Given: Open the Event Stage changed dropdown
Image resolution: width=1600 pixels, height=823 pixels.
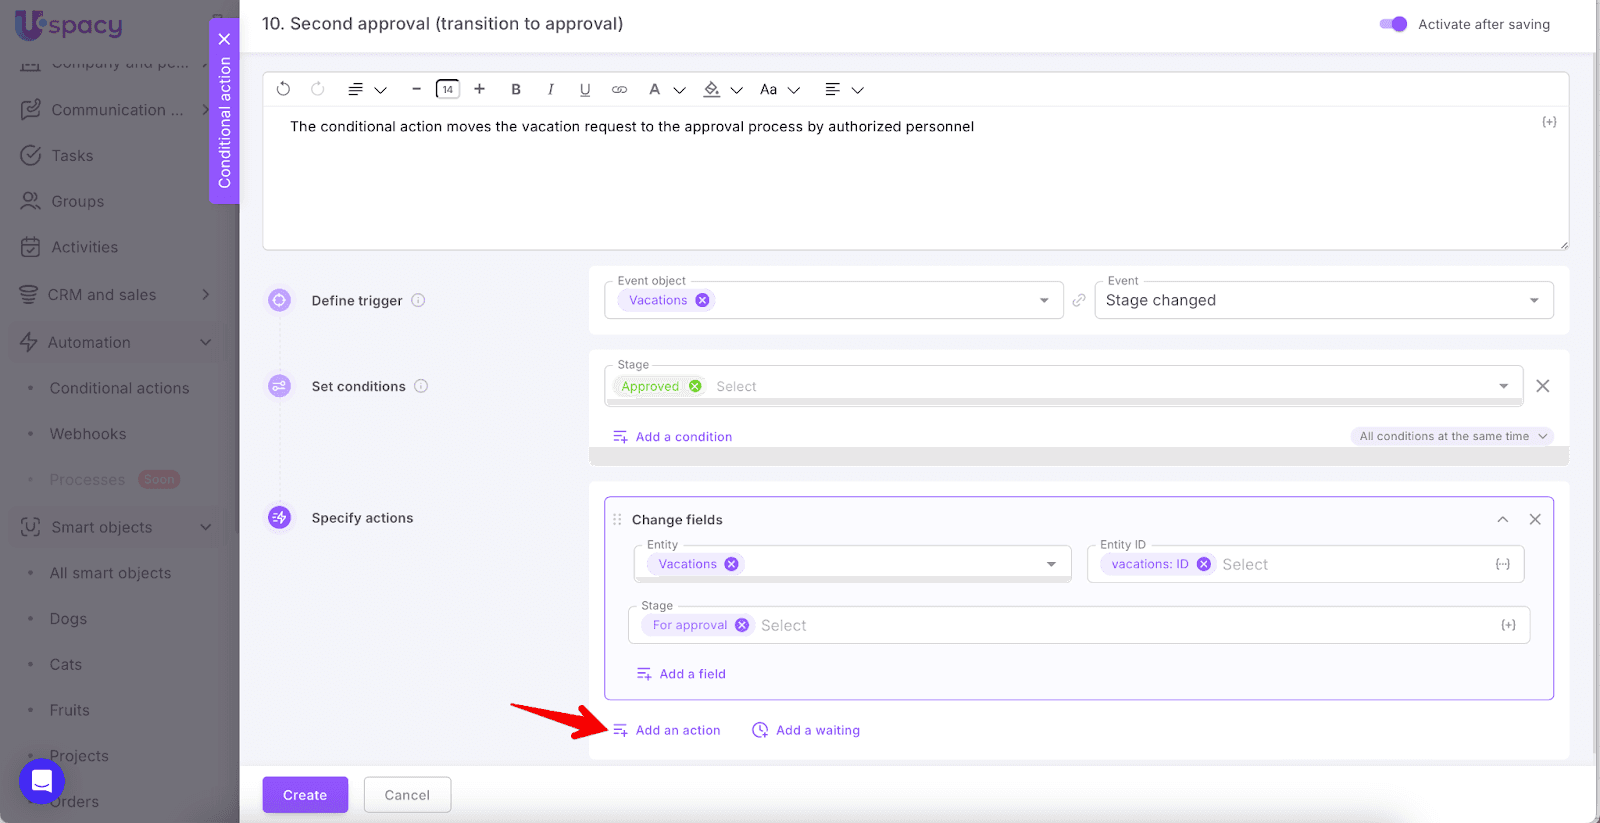Looking at the screenshot, I should pos(1323,300).
